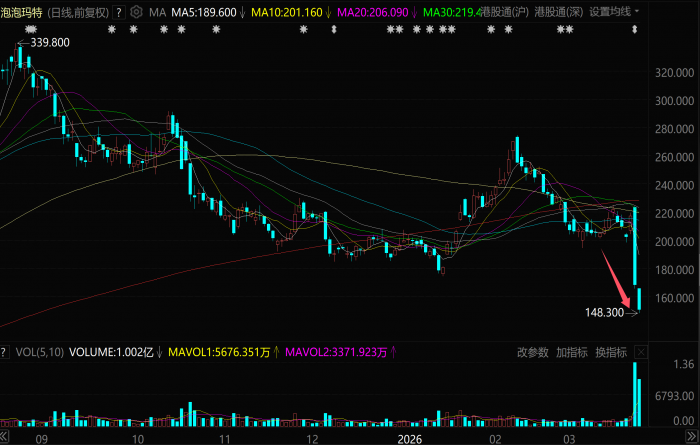Screen dimensions: 700x445
Task: Click the 339.800 high price label
Action: 50,42
